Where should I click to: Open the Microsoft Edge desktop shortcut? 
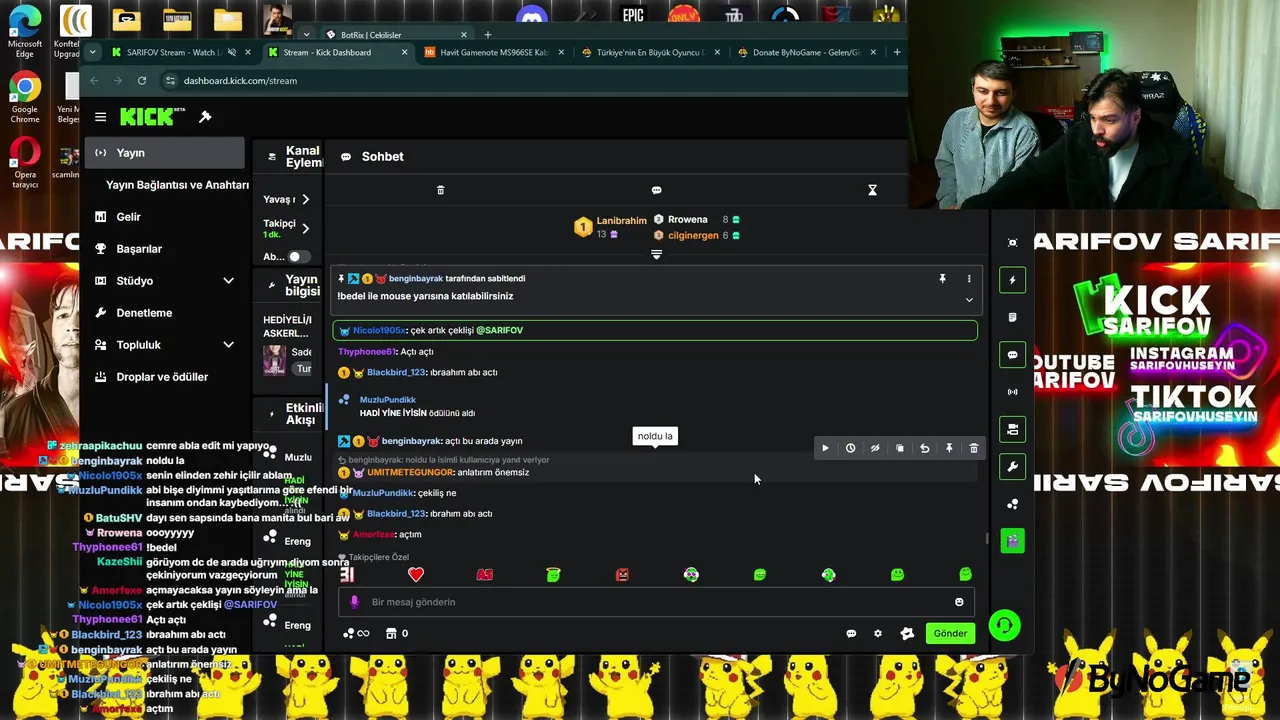pos(25,31)
